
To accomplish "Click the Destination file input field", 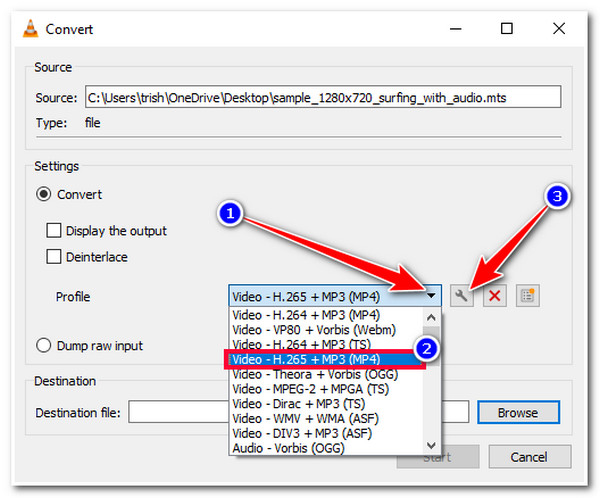I will click(x=298, y=412).
